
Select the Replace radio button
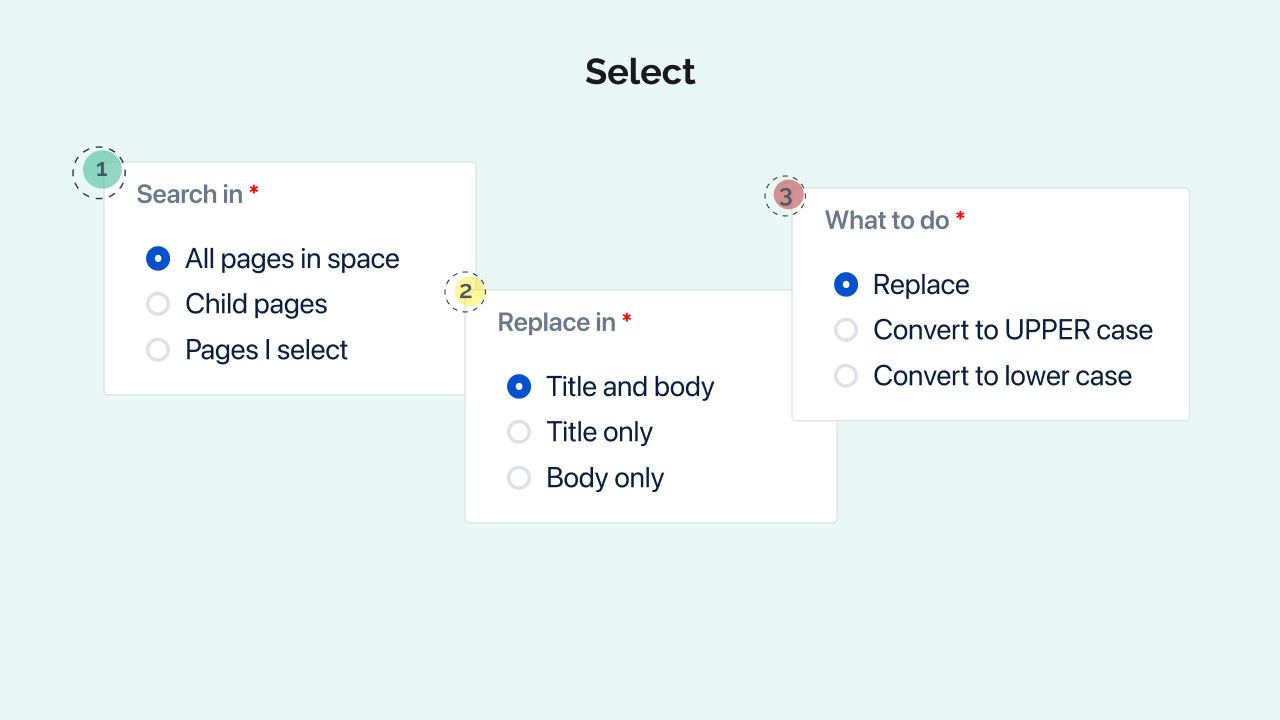click(x=846, y=285)
